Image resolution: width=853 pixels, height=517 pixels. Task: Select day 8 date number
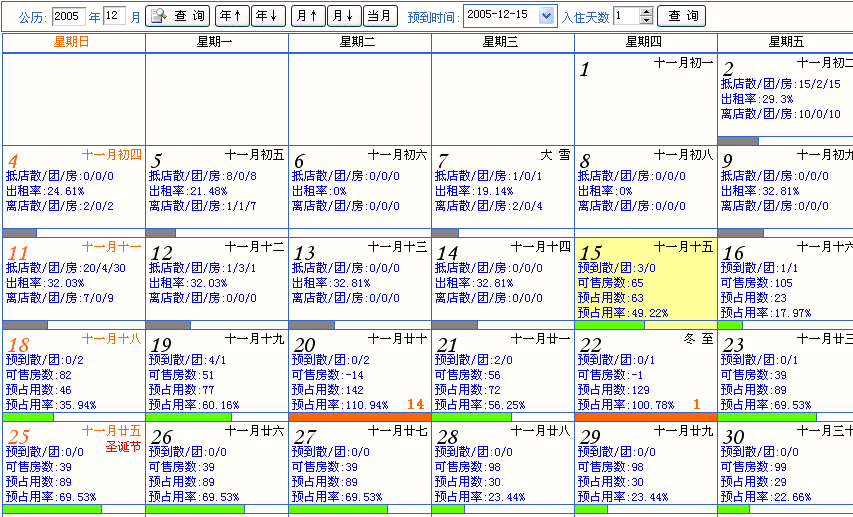pos(585,161)
